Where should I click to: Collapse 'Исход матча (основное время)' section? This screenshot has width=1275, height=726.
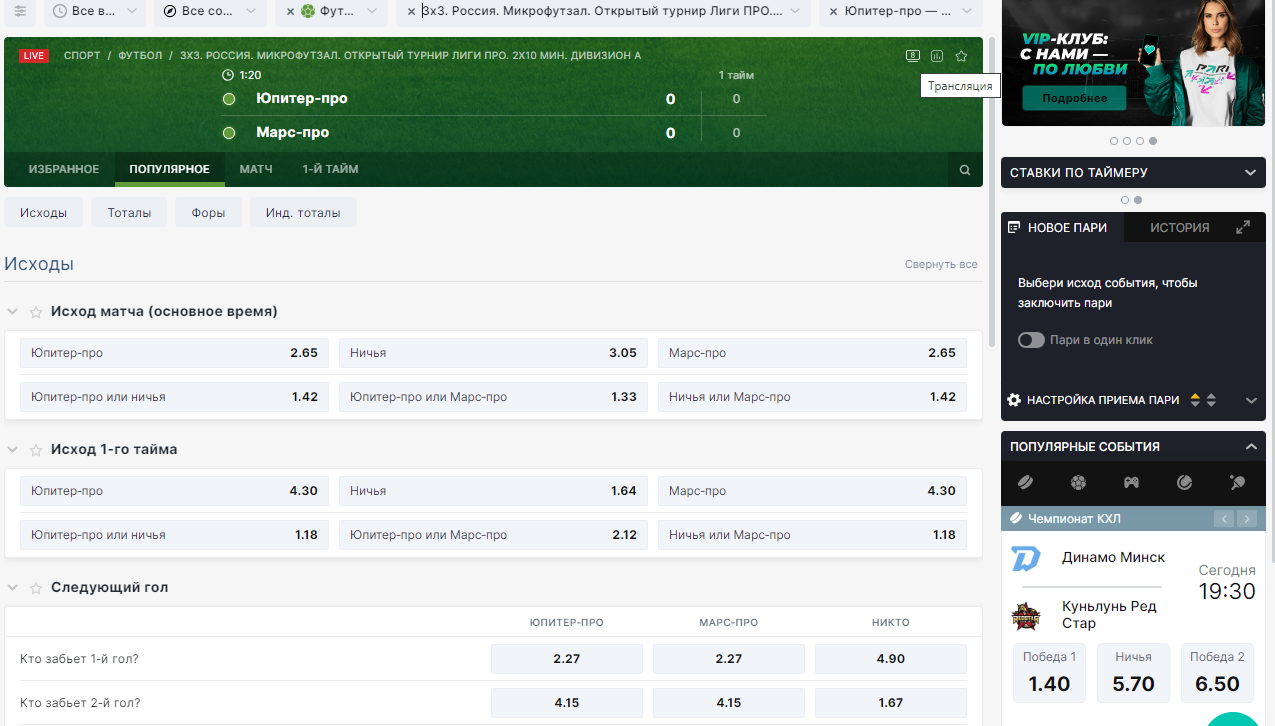13,312
